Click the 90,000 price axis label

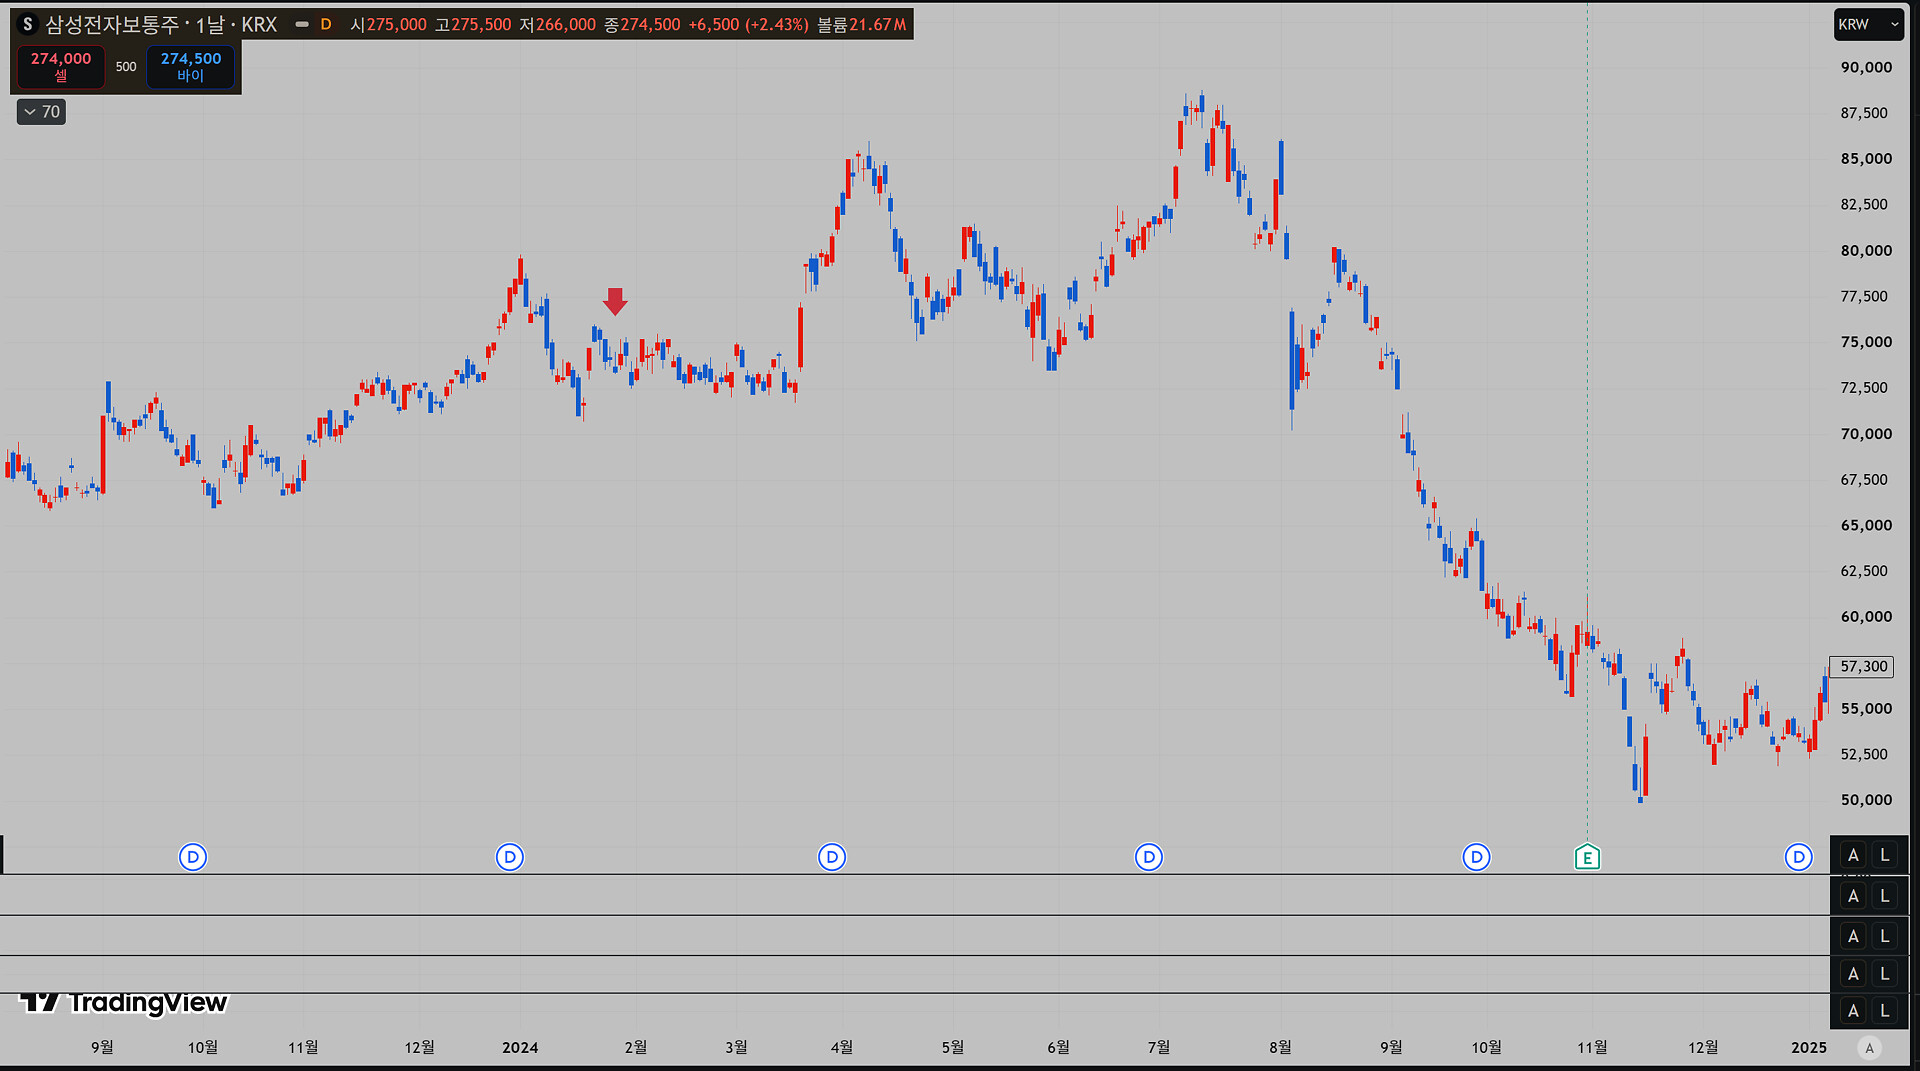point(1866,67)
